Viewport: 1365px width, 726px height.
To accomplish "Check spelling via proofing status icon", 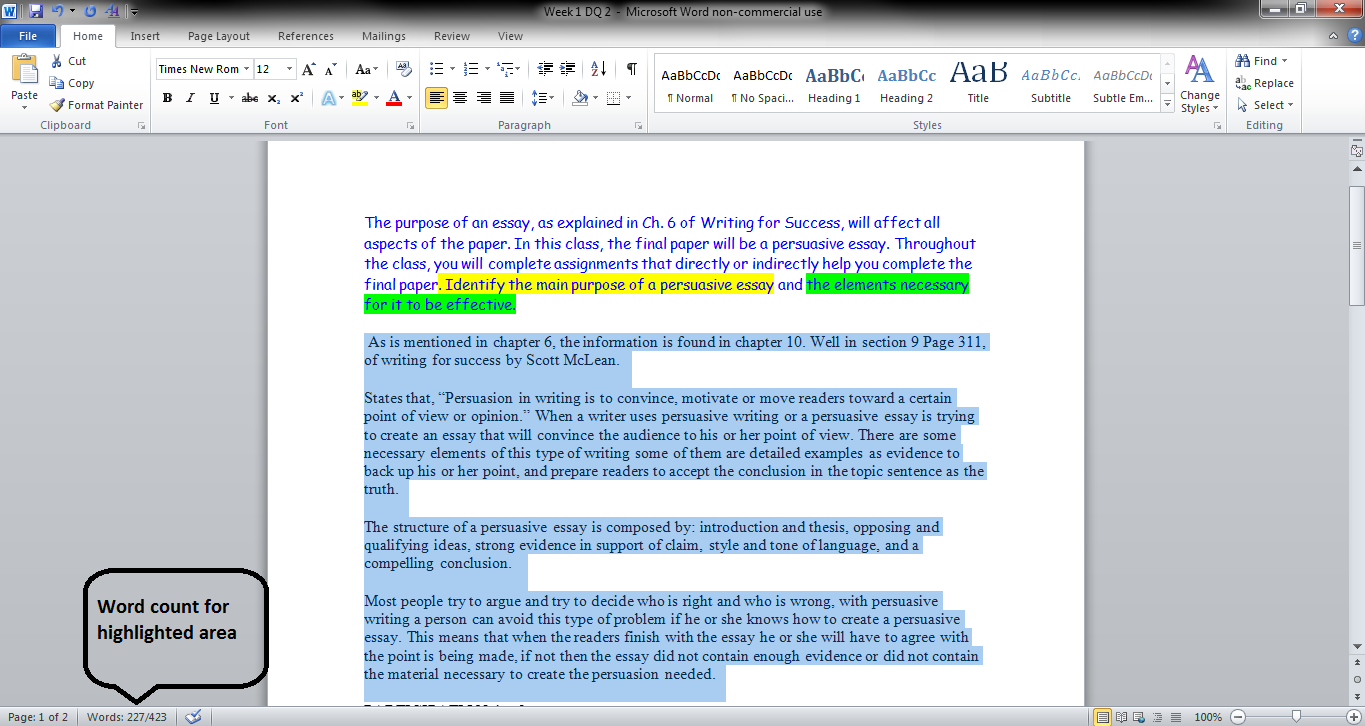I will (195, 716).
